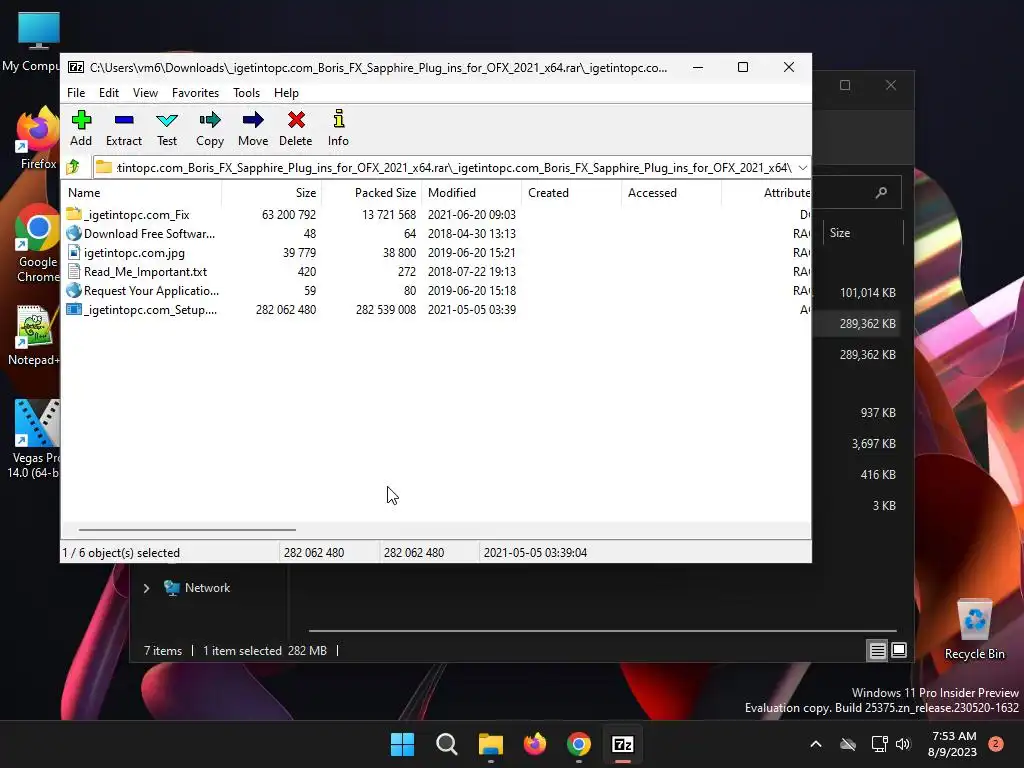Click the 7-Zip horizontal scrollbar thumb

point(187,530)
